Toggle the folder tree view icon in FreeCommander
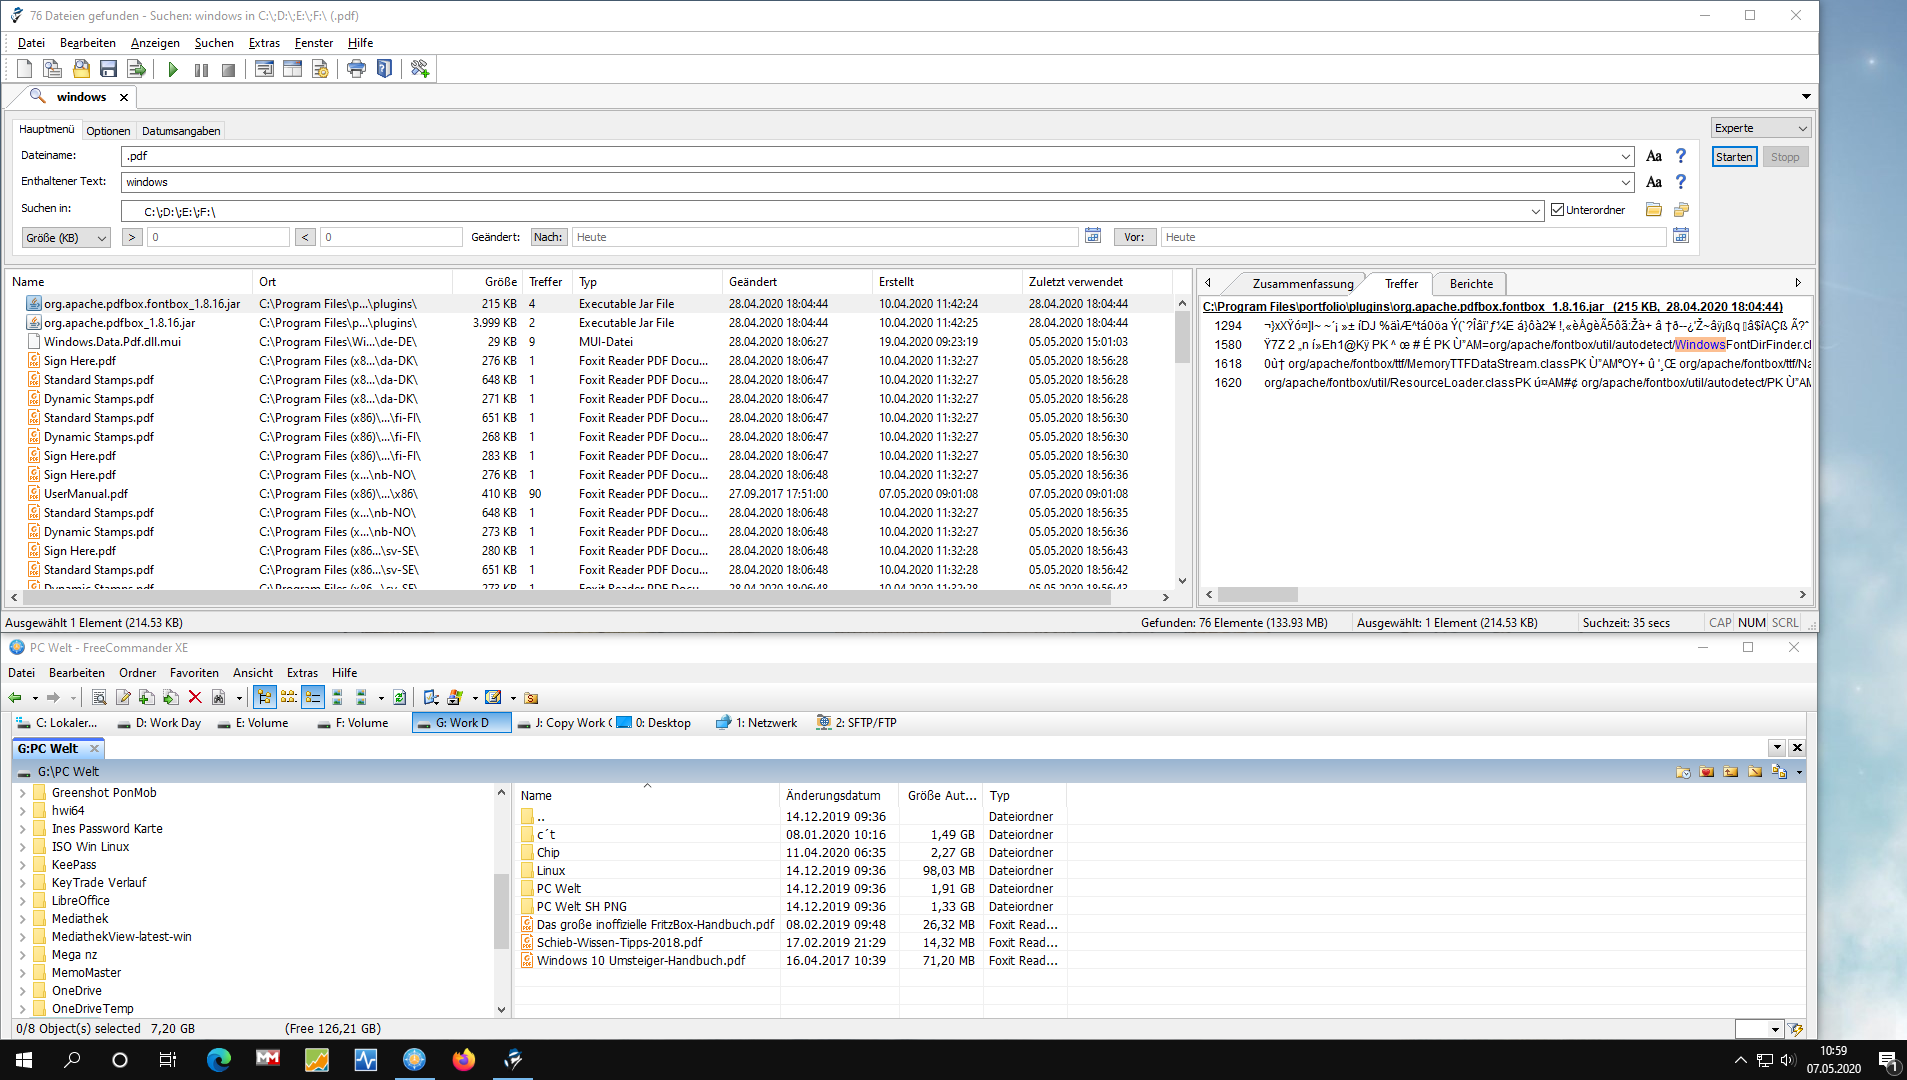The height and width of the screenshot is (1080, 1907). [x=265, y=698]
